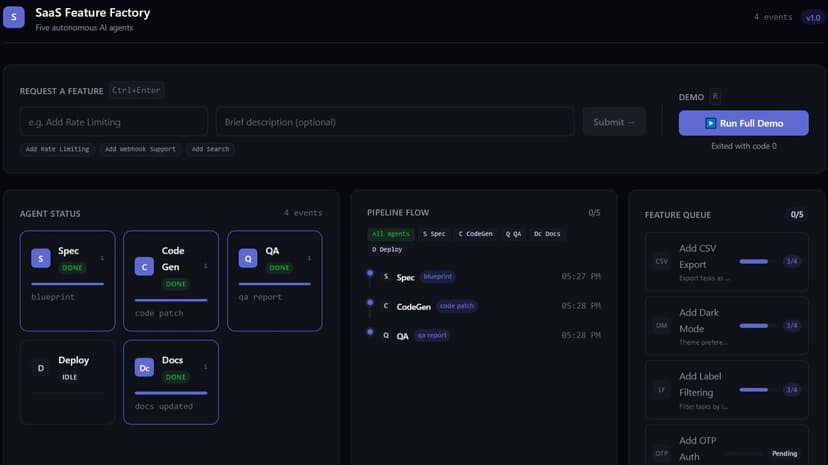
Task: Click the R shortcut badge next to DEMO
Action: tap(715, 96)
